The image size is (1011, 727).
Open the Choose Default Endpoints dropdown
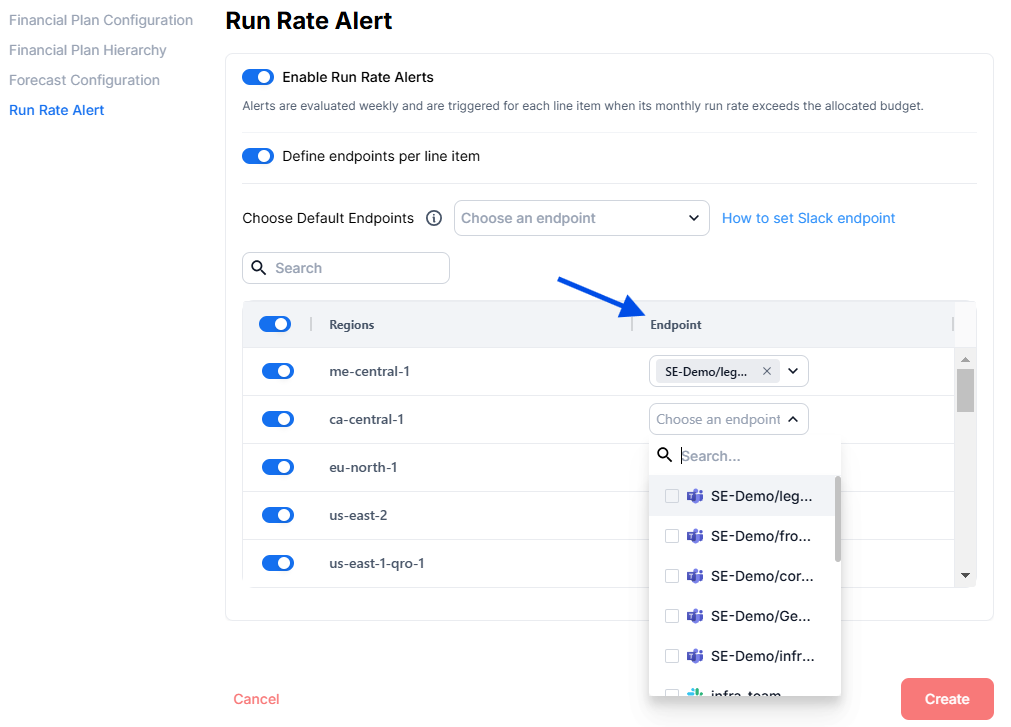581,218
